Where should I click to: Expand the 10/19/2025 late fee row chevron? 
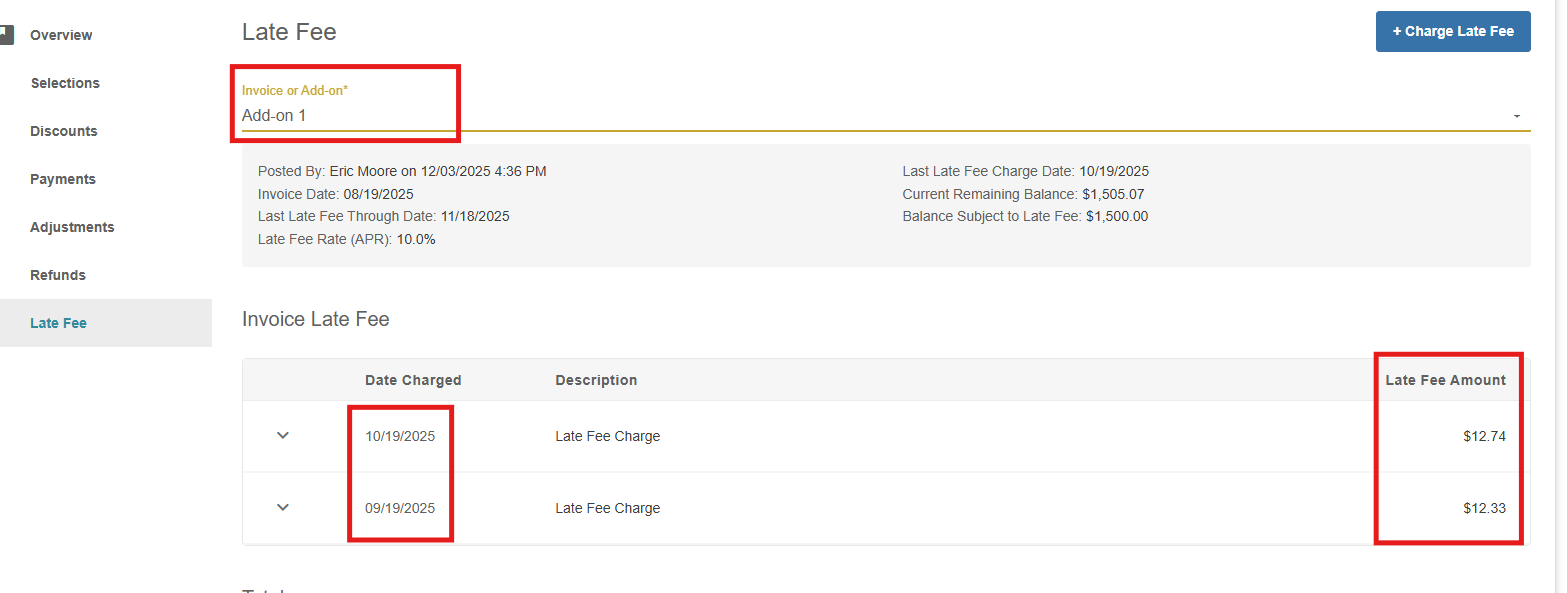[283, 436]
